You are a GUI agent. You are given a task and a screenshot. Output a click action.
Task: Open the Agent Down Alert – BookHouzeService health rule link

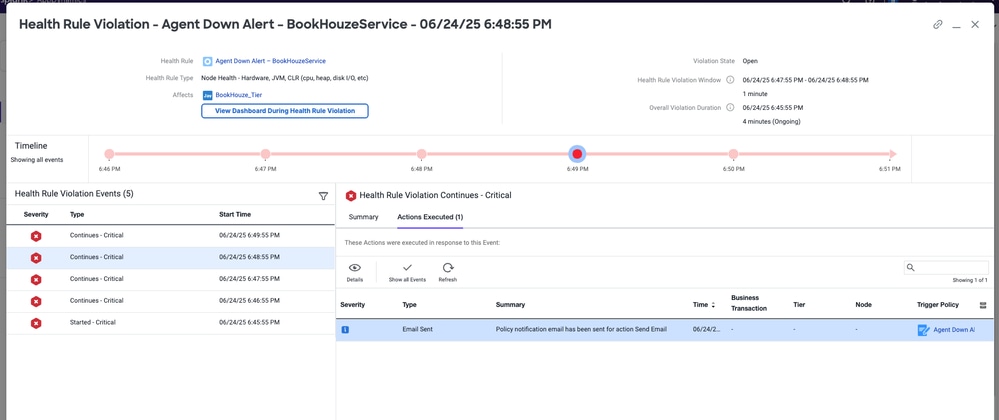[270, 61]
